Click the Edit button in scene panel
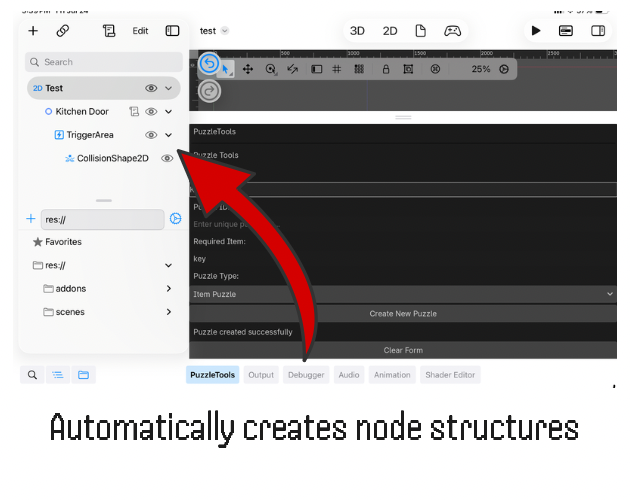 click(x=140, y=31)
